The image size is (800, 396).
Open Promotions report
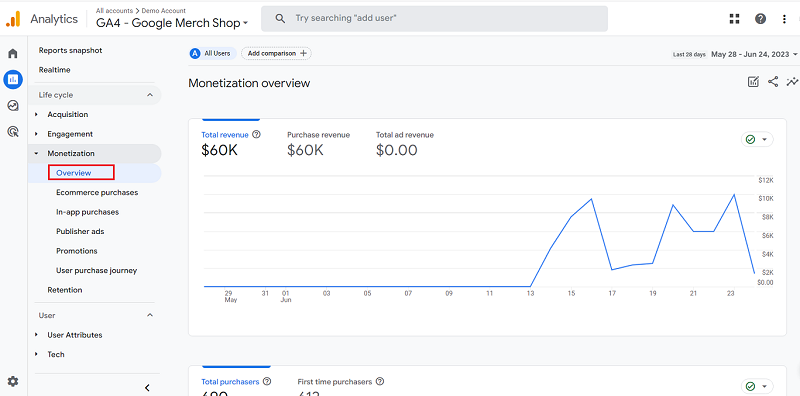click(77, 251)
